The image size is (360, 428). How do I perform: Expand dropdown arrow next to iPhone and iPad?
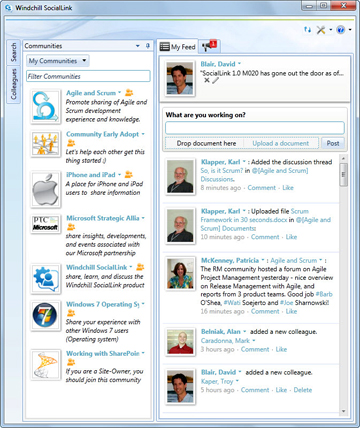click(x=119, y=175)
